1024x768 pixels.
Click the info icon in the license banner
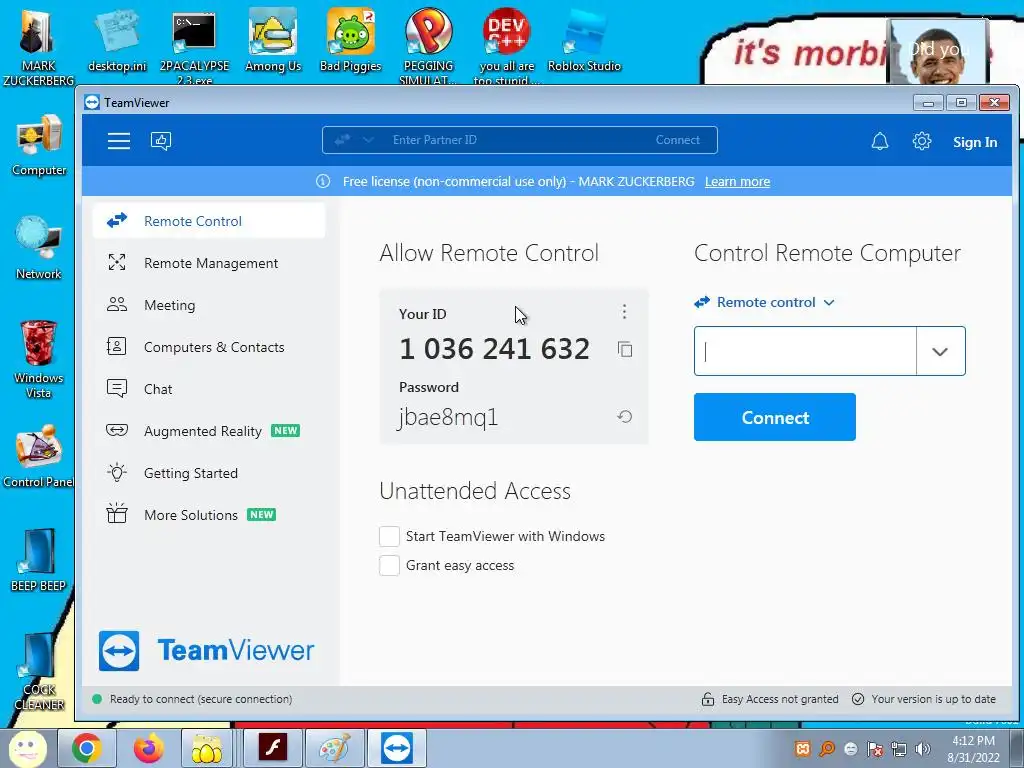pos(323,182)
